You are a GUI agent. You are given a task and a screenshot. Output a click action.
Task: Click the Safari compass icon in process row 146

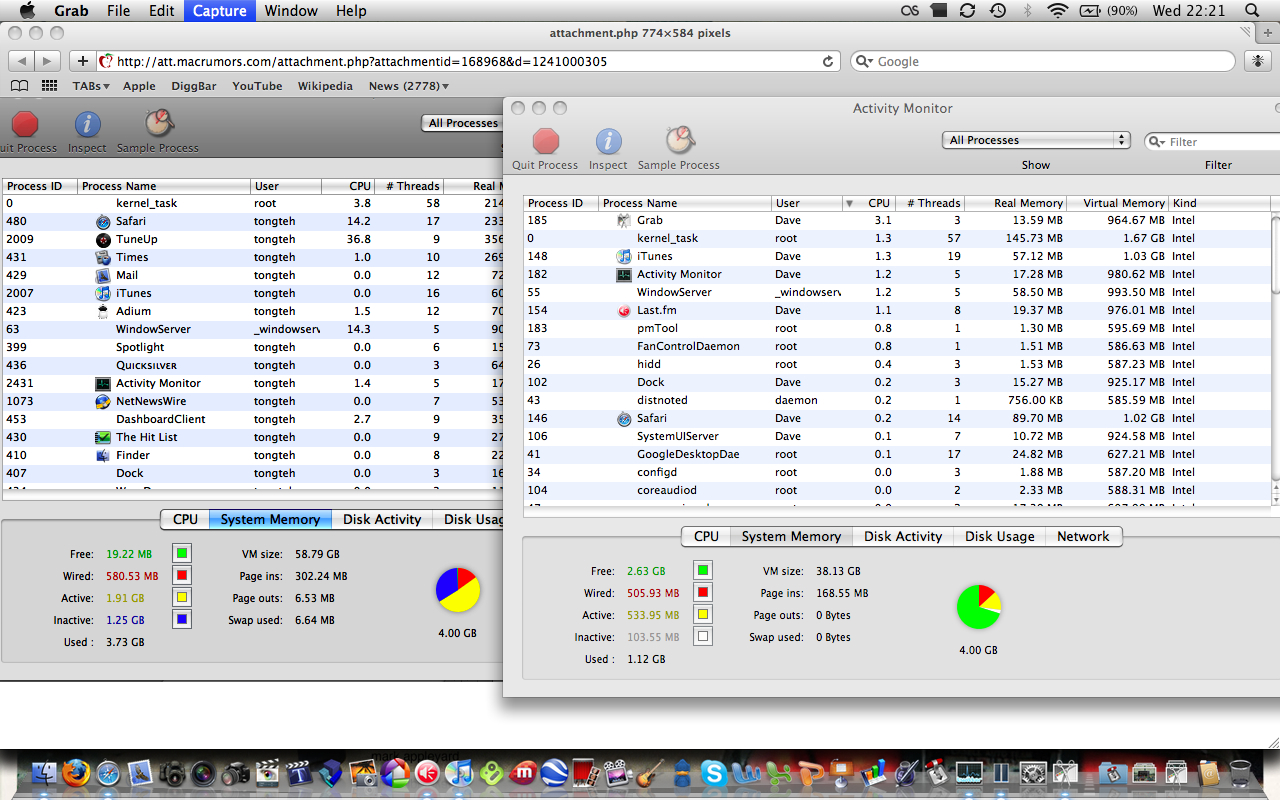click(x=624, y=418)
